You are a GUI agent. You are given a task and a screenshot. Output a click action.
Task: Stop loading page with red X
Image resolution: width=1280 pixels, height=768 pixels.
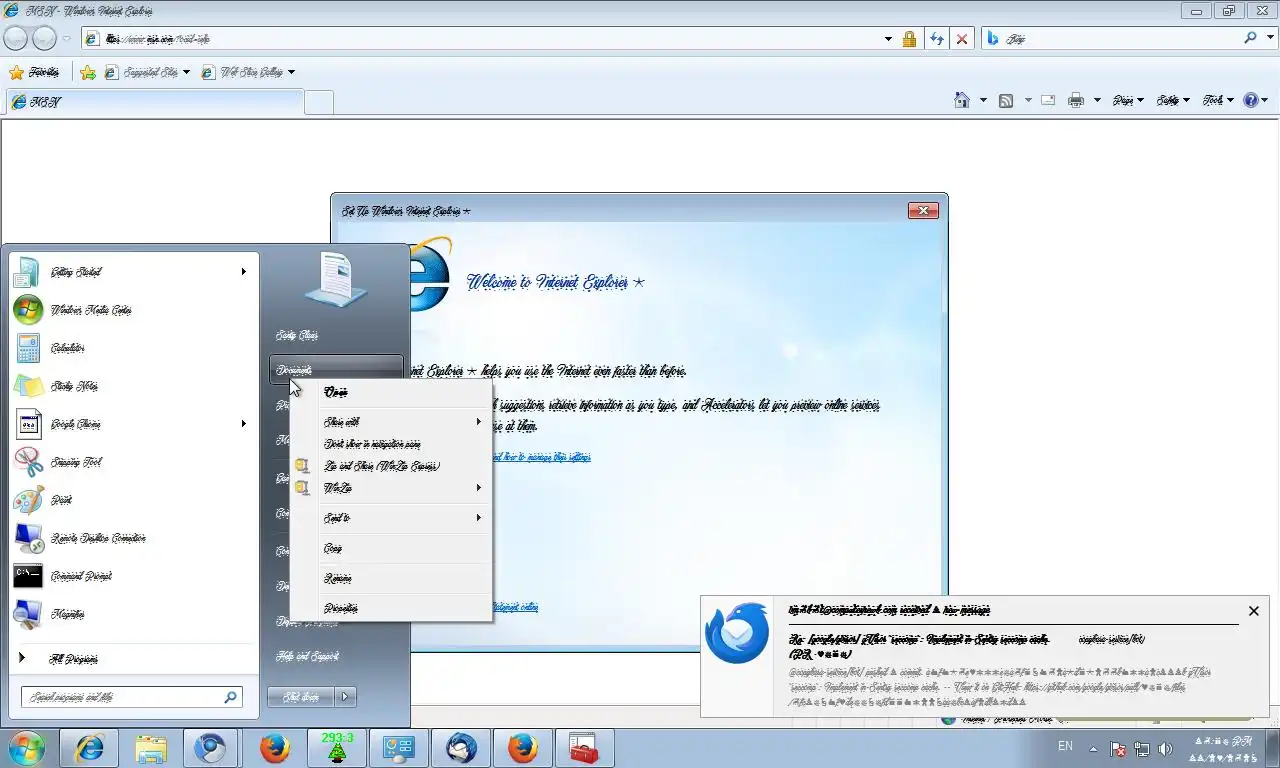point(962,39)
